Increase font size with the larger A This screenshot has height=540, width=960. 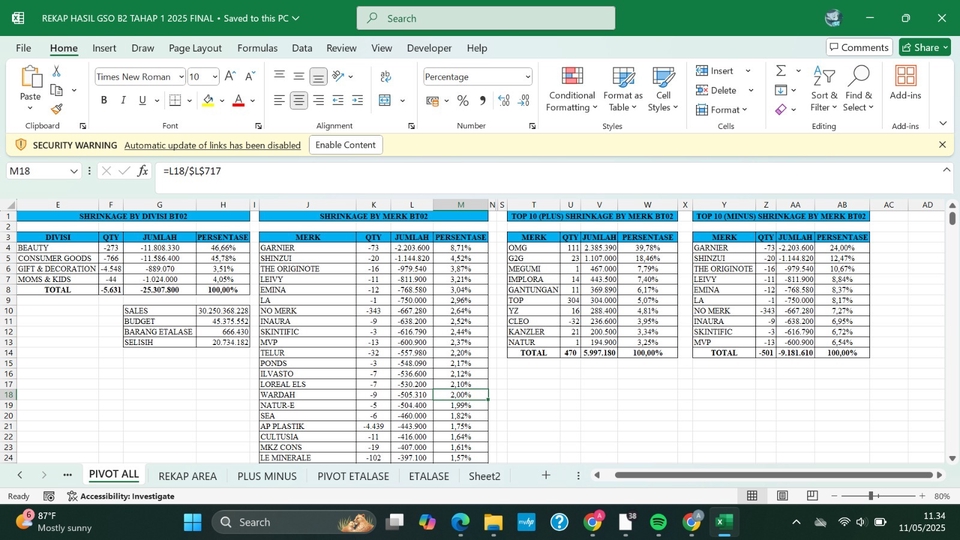tap(230, 76)
